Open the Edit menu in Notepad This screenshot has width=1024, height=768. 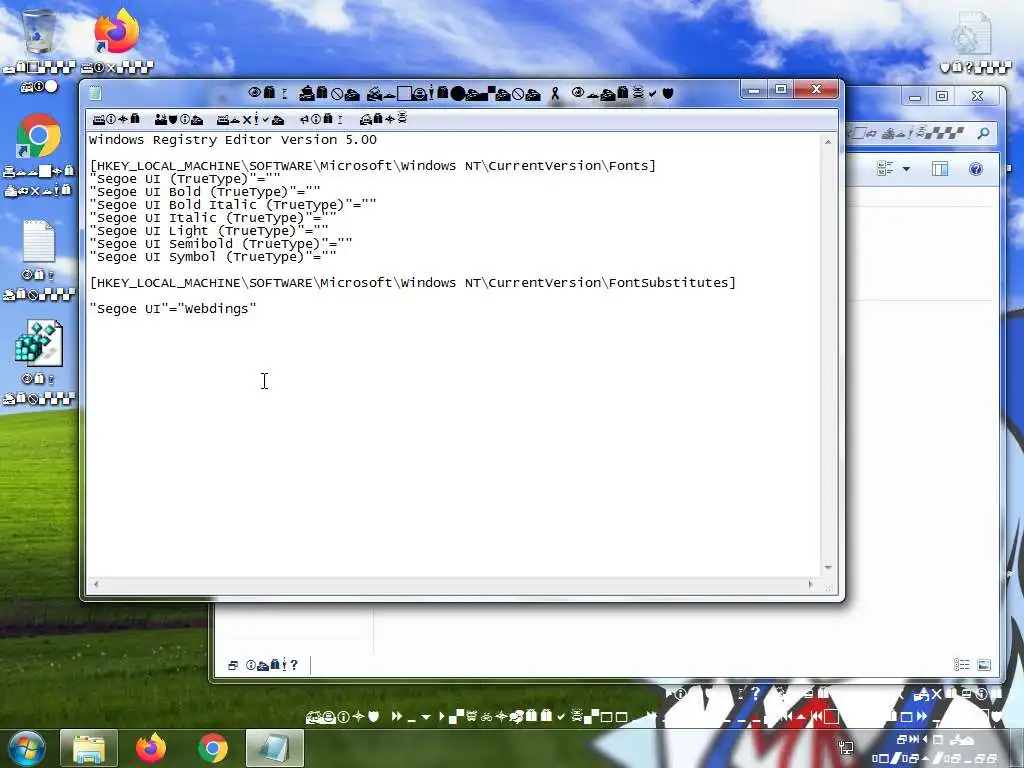tap(178, 119)
